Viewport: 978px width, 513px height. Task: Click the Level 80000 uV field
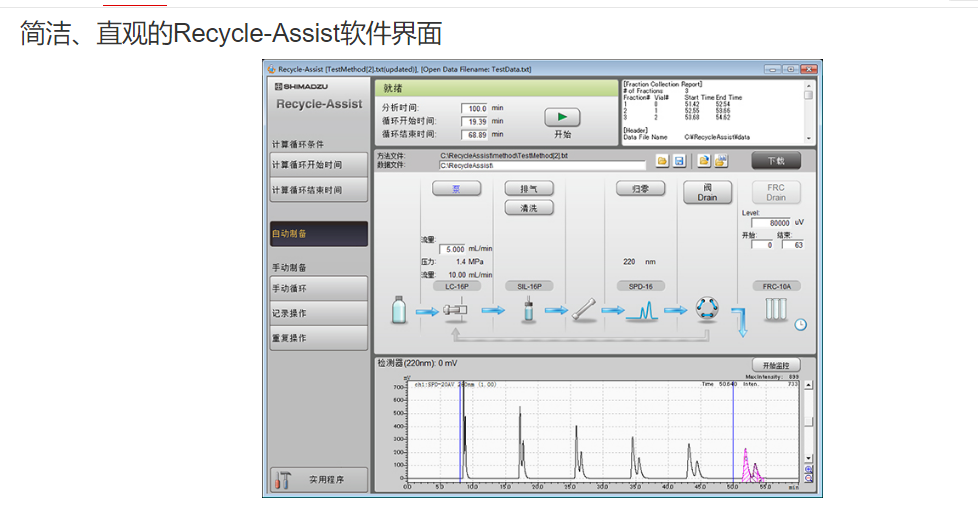772,223
